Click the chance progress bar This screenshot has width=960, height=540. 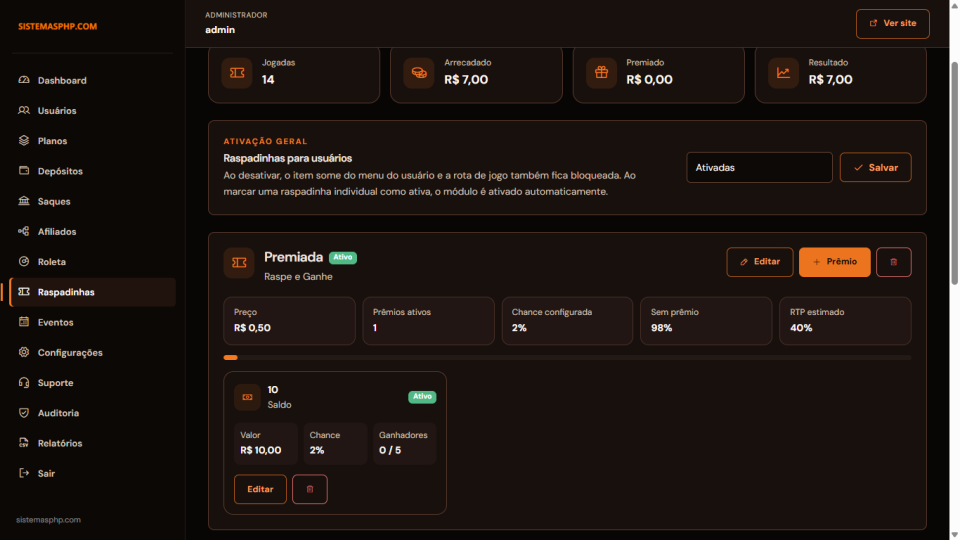coord(567,358)
